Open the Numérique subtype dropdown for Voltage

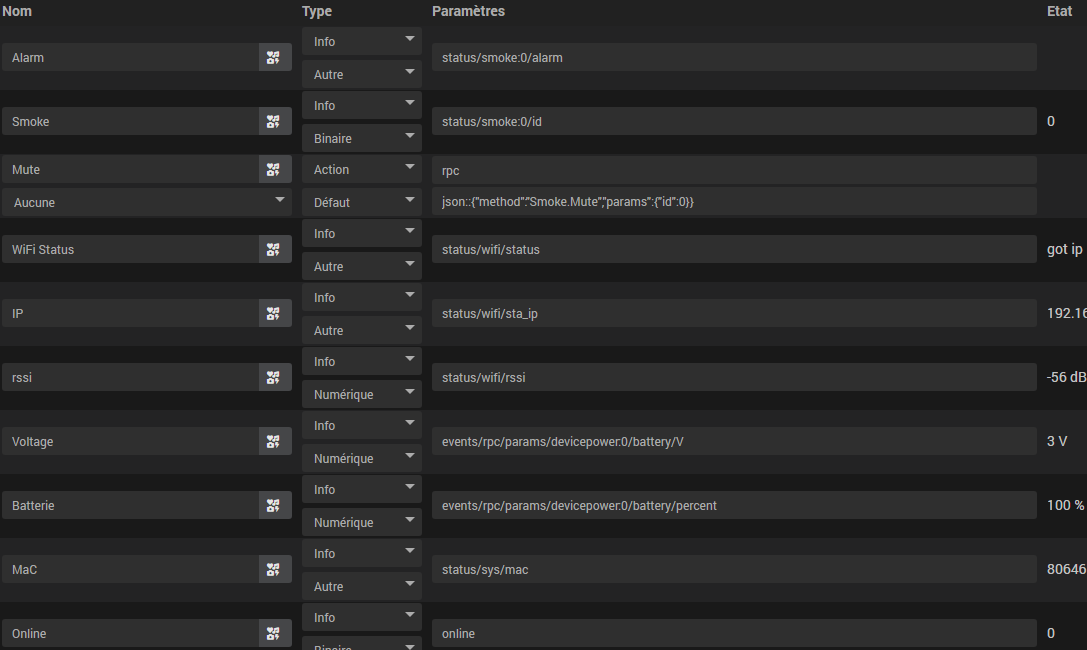coord(362,458)
